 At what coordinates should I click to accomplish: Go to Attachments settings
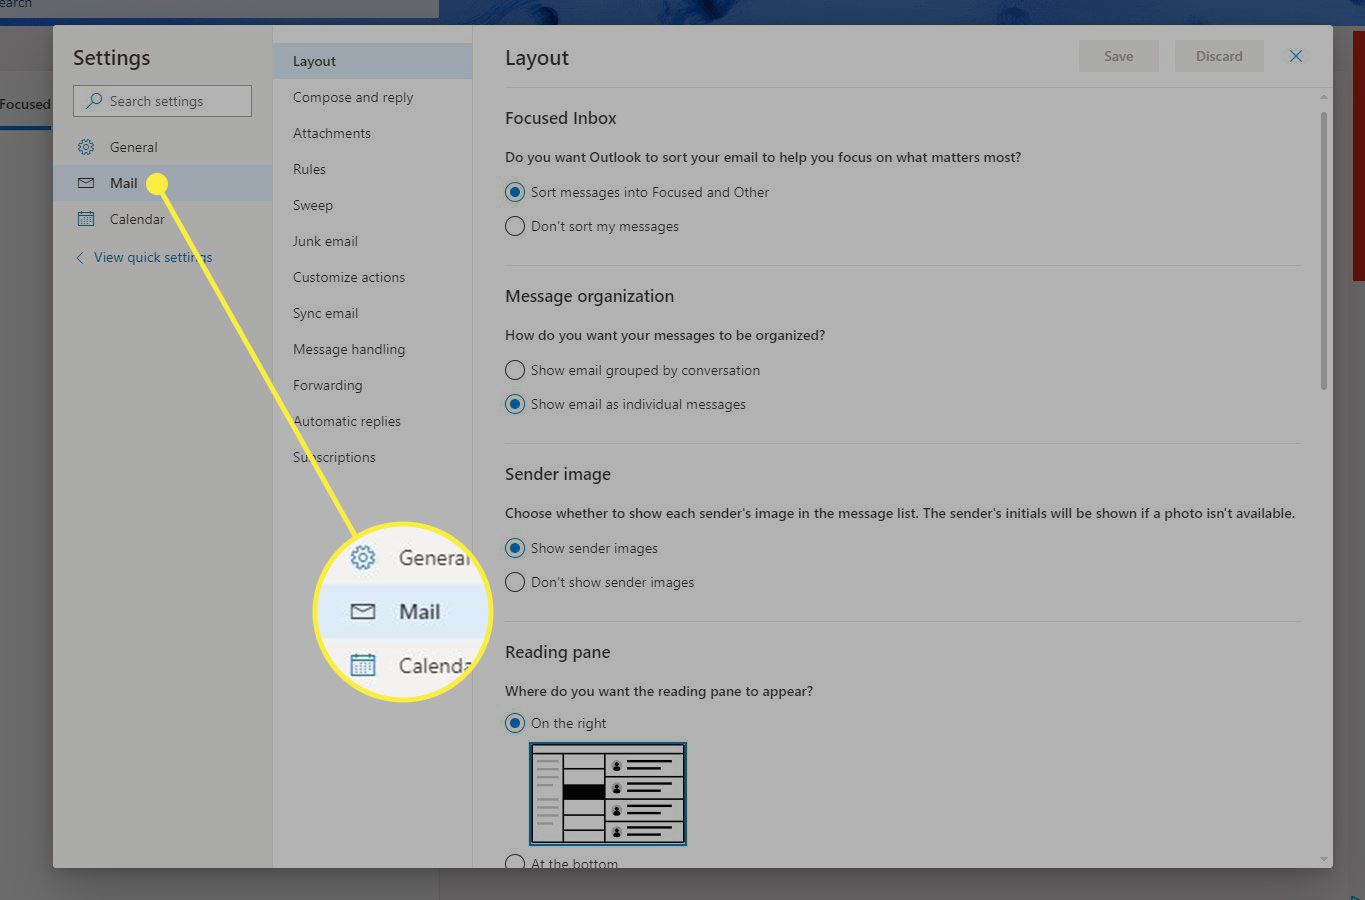point(372,133)
